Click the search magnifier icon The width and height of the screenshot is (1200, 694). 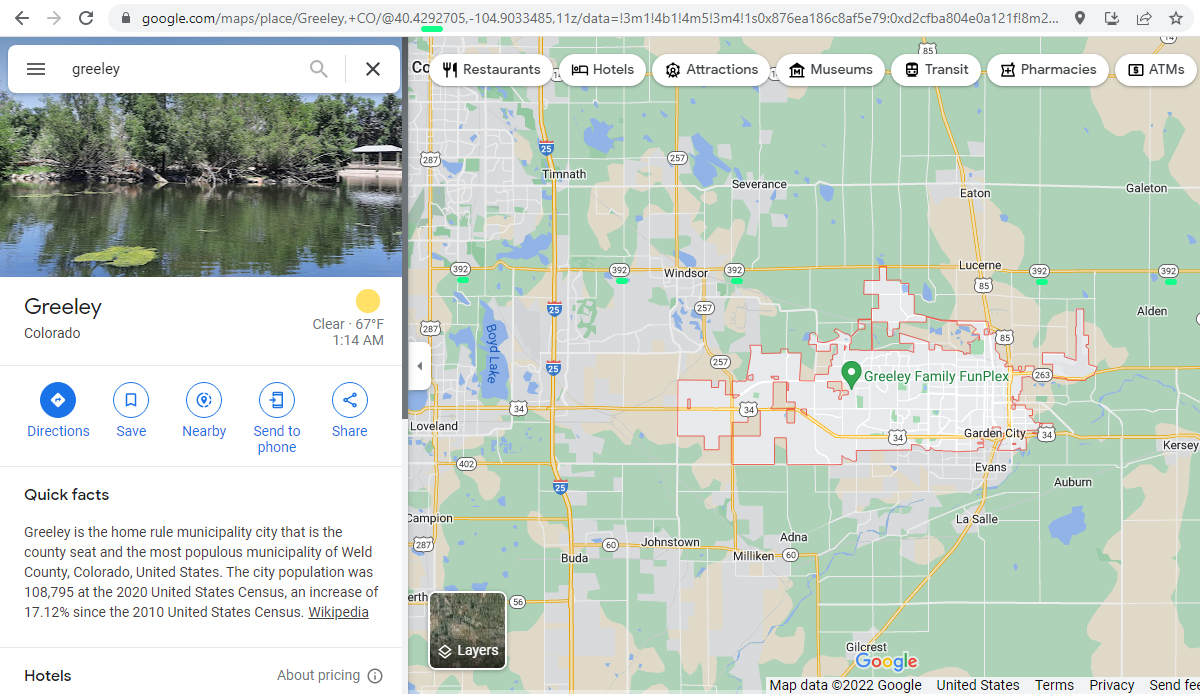318,69
